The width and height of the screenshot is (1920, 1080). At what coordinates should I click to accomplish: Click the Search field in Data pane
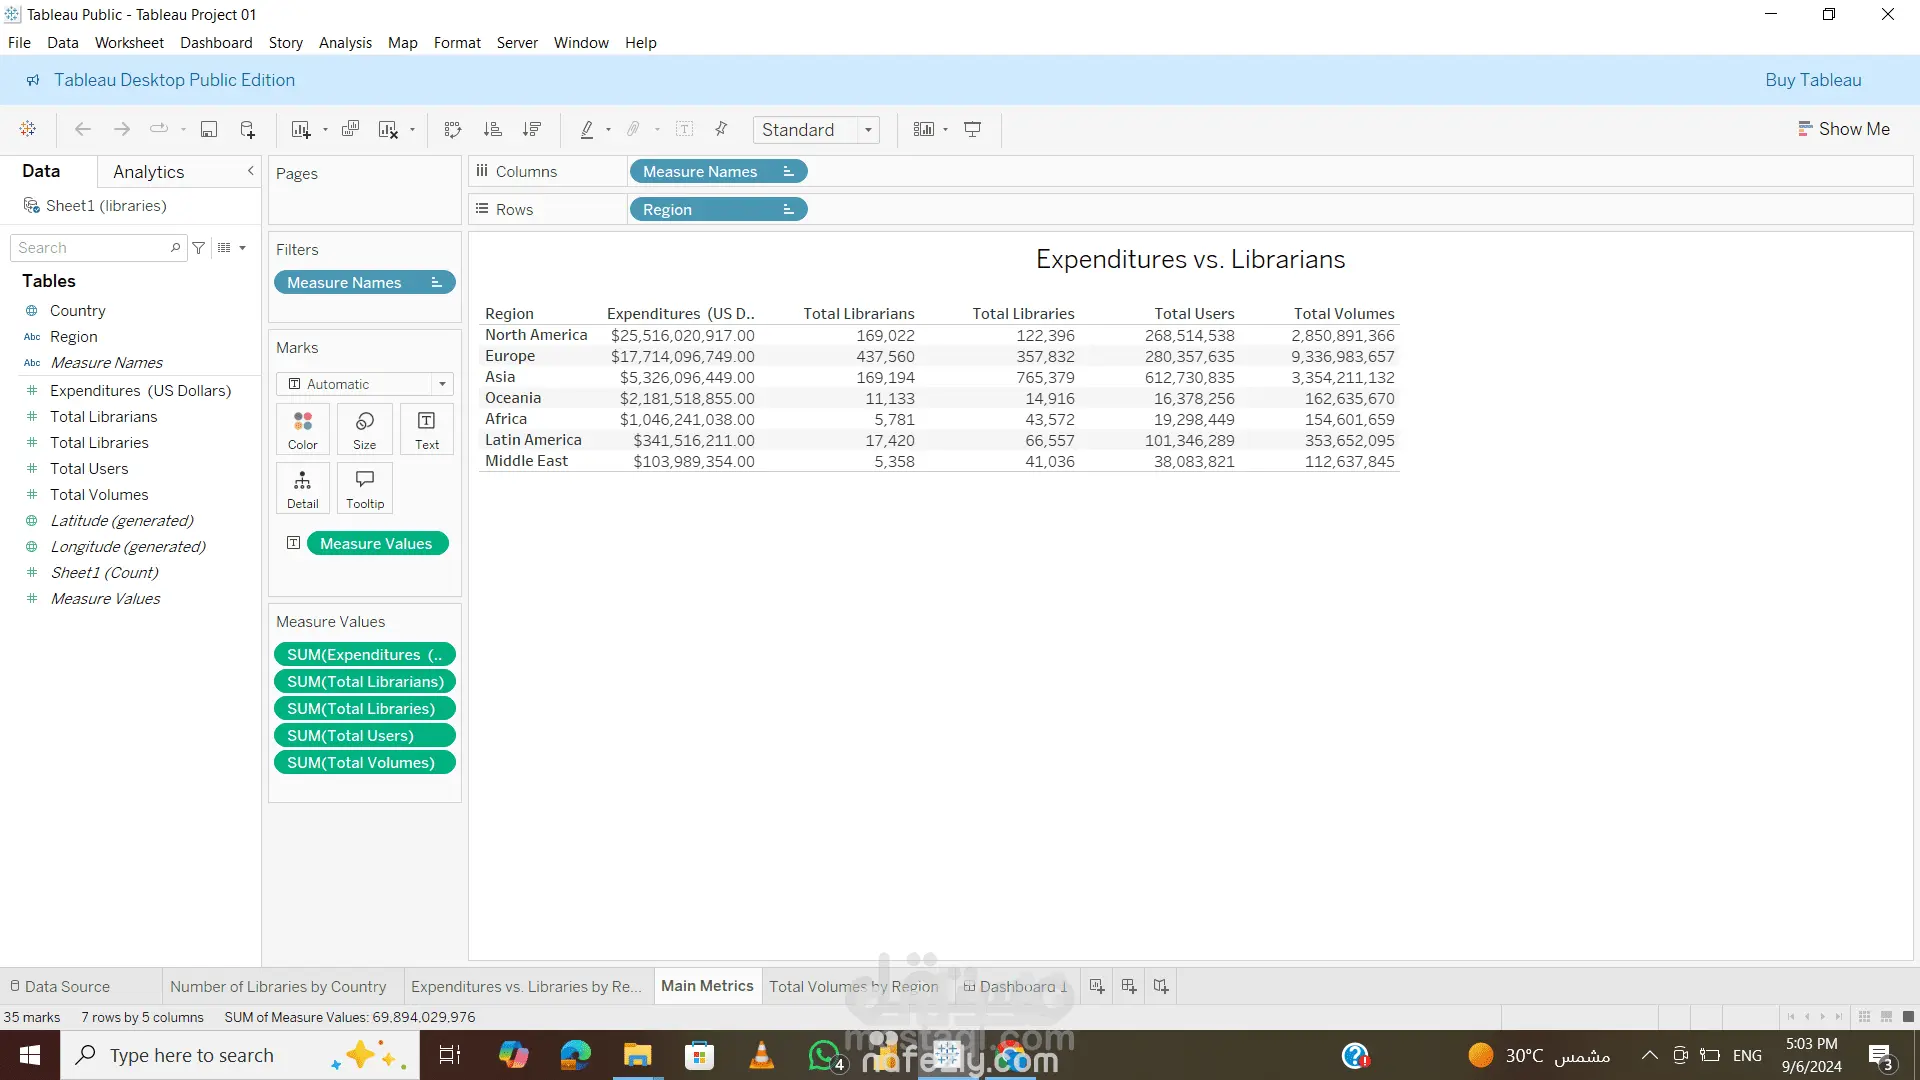tap(97, 248)
